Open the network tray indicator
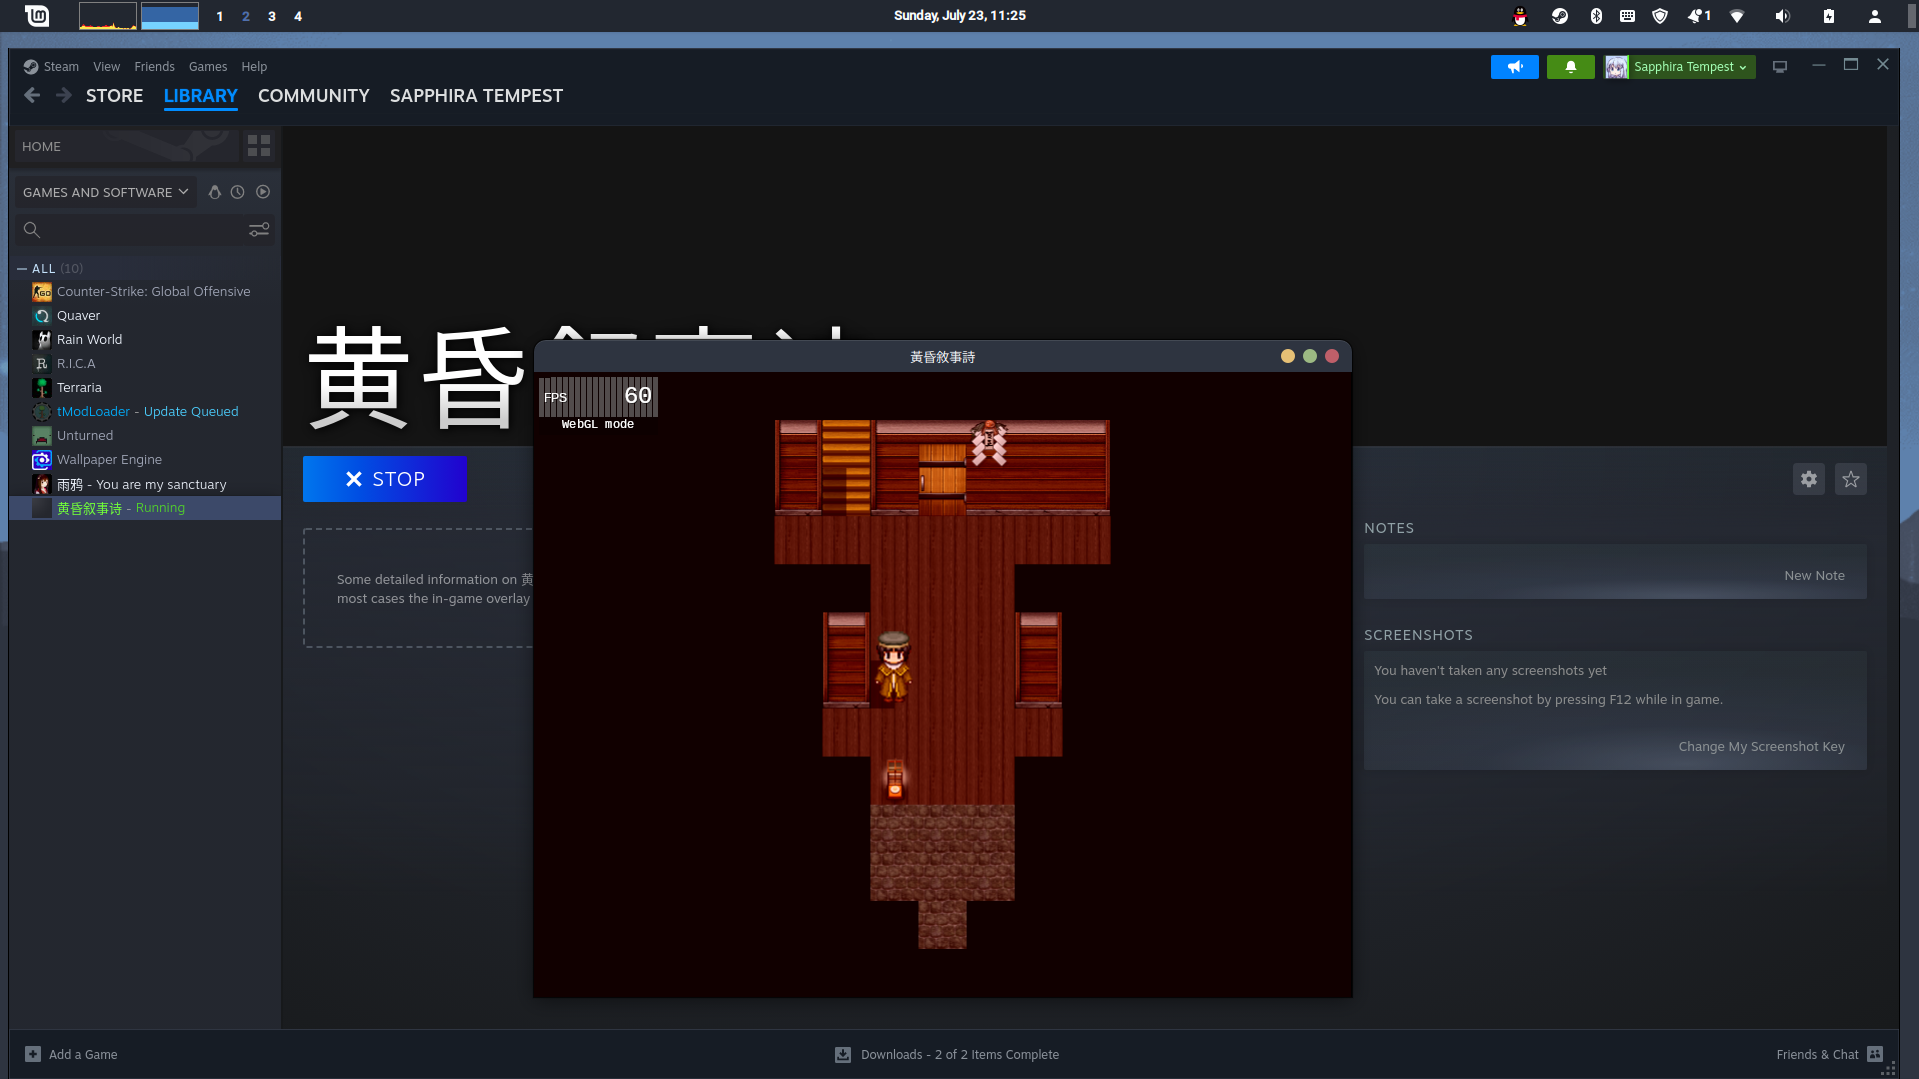 [x=1737, y=16]
